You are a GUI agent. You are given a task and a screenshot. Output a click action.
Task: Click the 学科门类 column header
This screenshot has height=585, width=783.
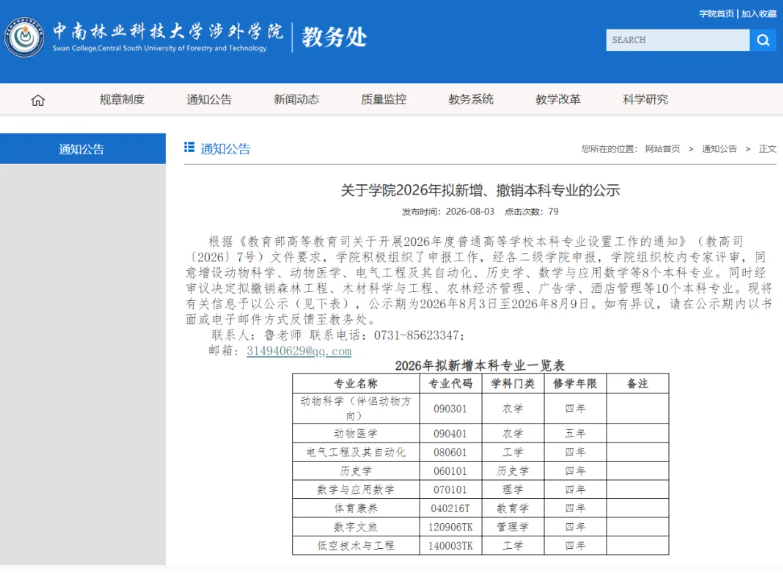click(x=513, y=384)
